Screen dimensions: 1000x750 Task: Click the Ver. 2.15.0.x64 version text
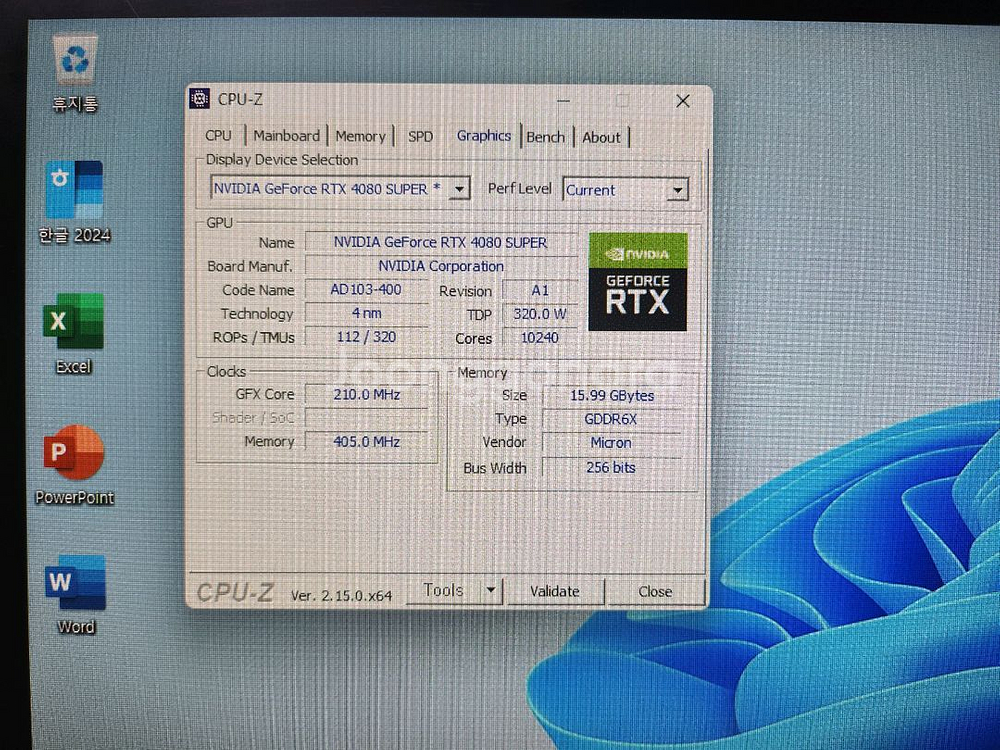point(341,596)
